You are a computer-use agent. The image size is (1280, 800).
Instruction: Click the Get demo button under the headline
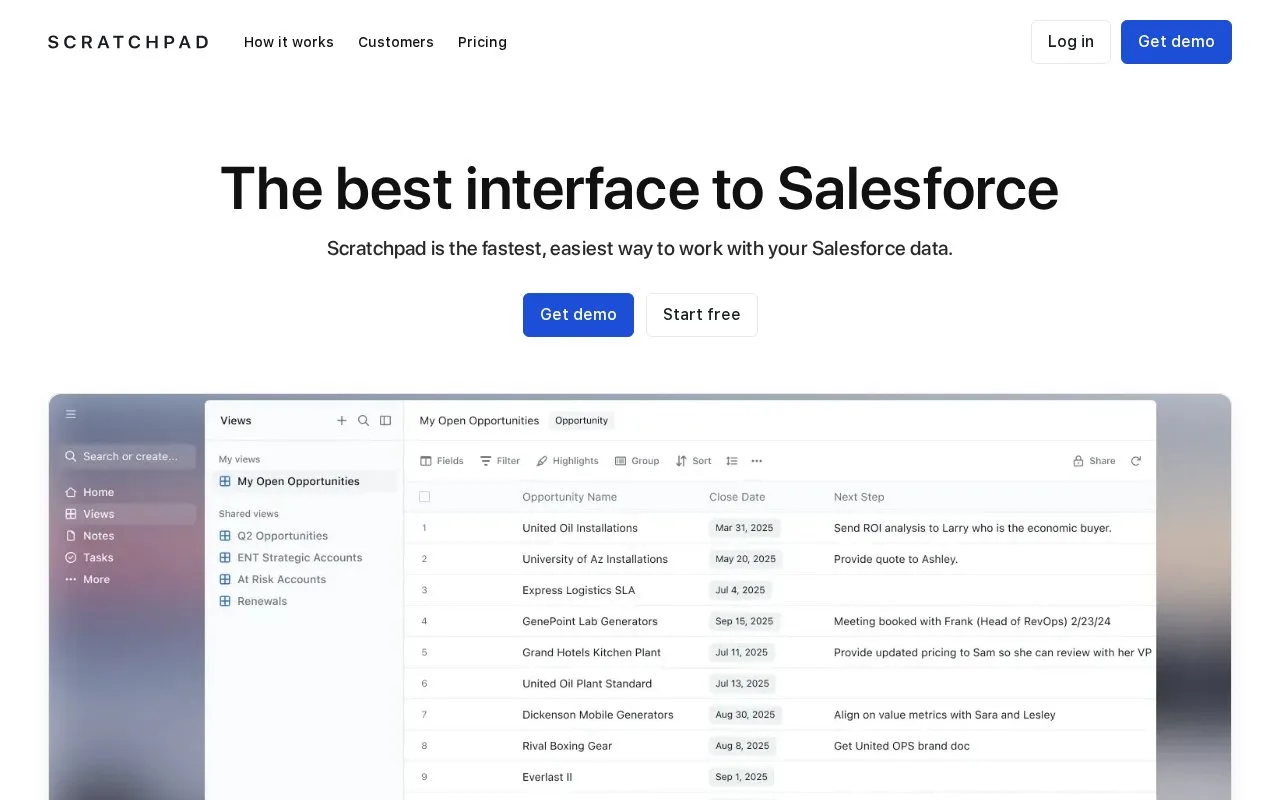(x=578, y=315)
